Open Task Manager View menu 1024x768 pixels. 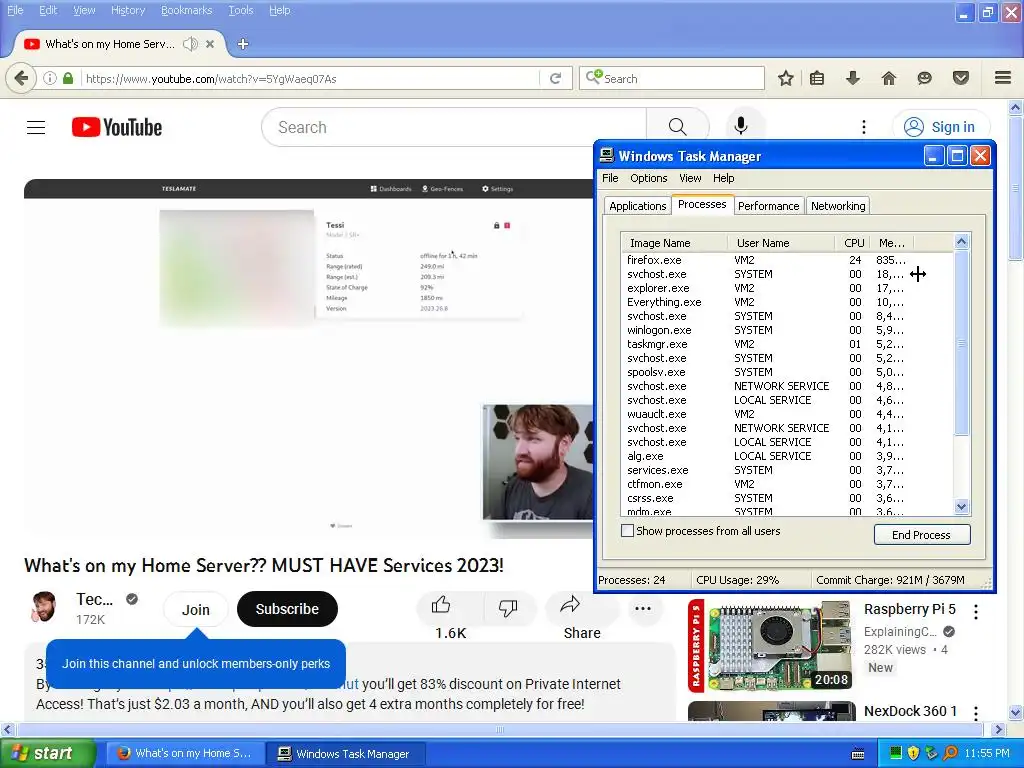pyautogui.click(x=690, y=178)
